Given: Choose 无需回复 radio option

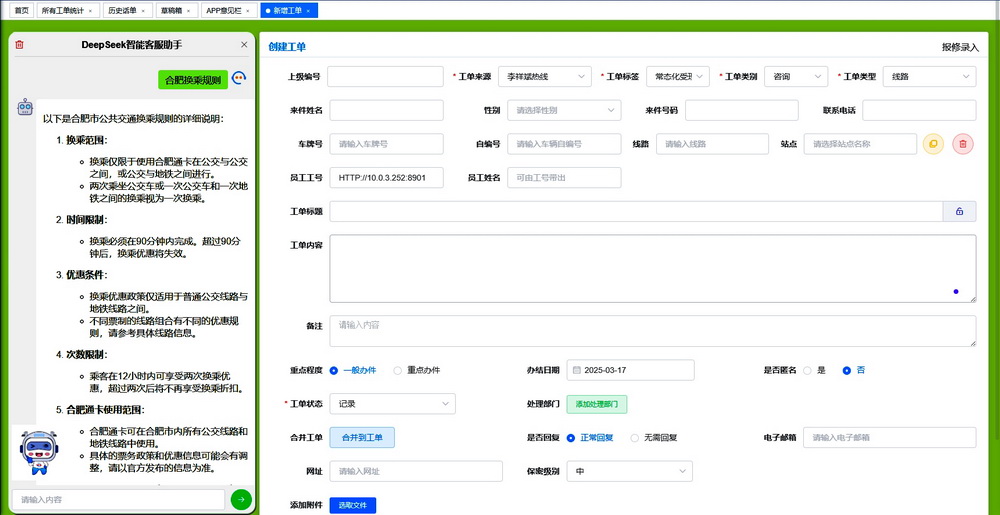Looking at the screenshot, I should click(654, 438).
